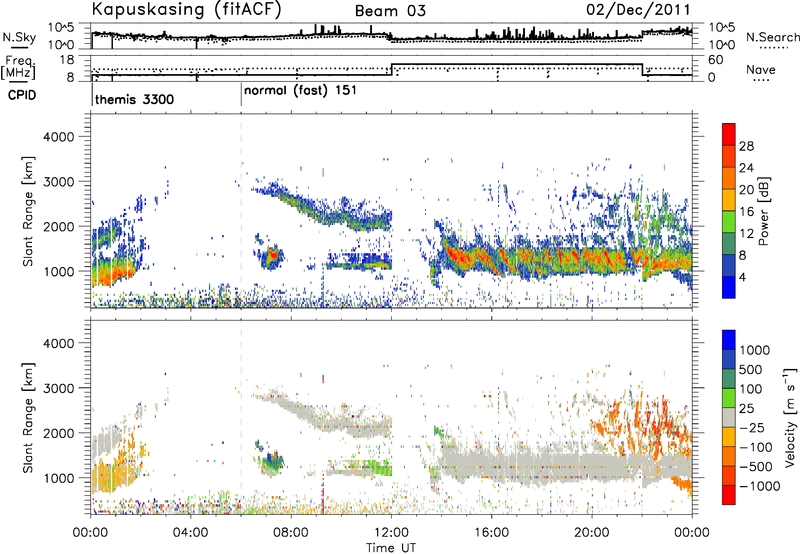Select the "normal (fast) 151" CPID entry

tap(300, 90)
